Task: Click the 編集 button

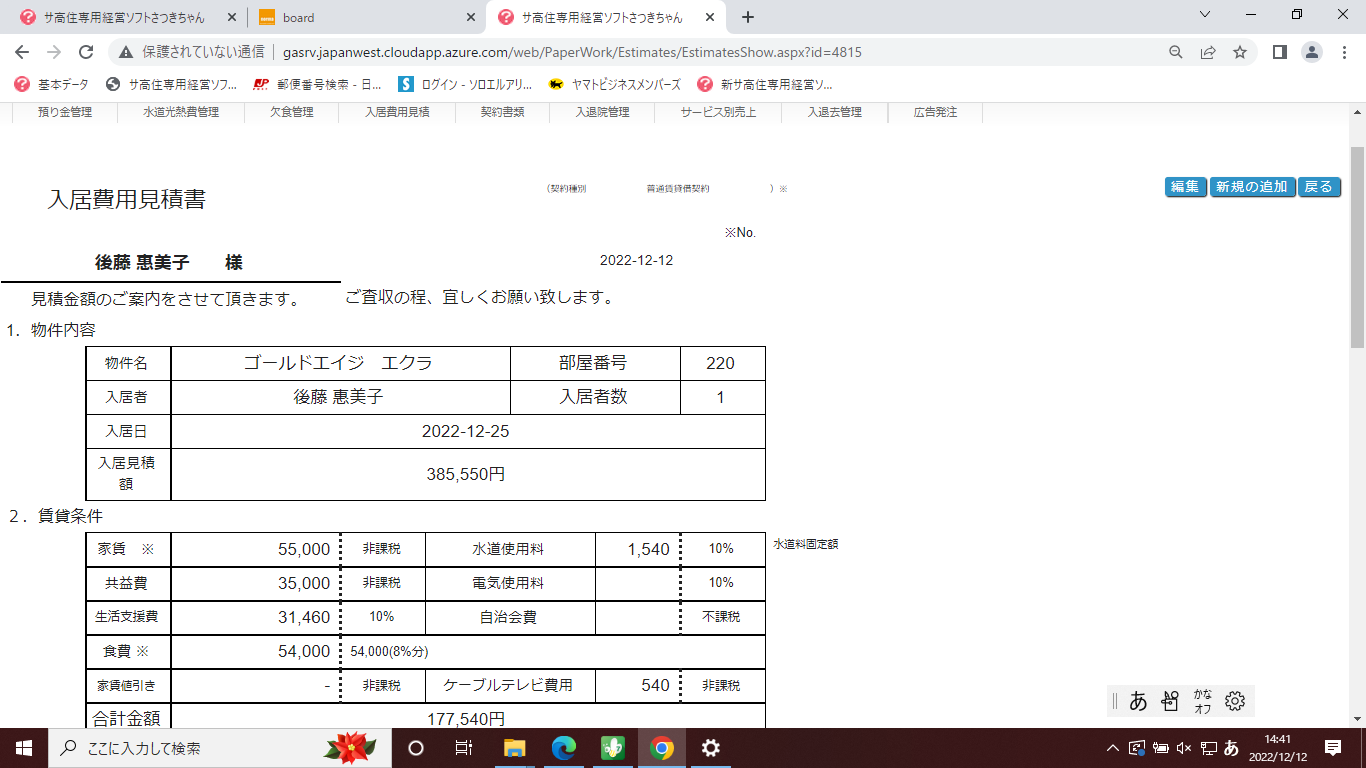Action: [x=1185, y=187]
